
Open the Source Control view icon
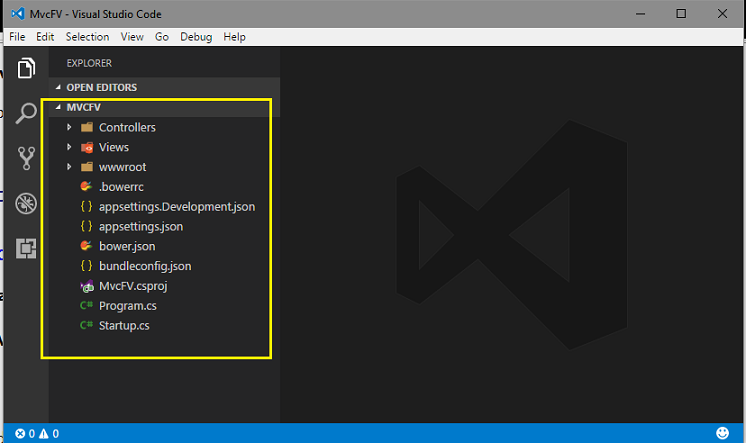(26, 158)
